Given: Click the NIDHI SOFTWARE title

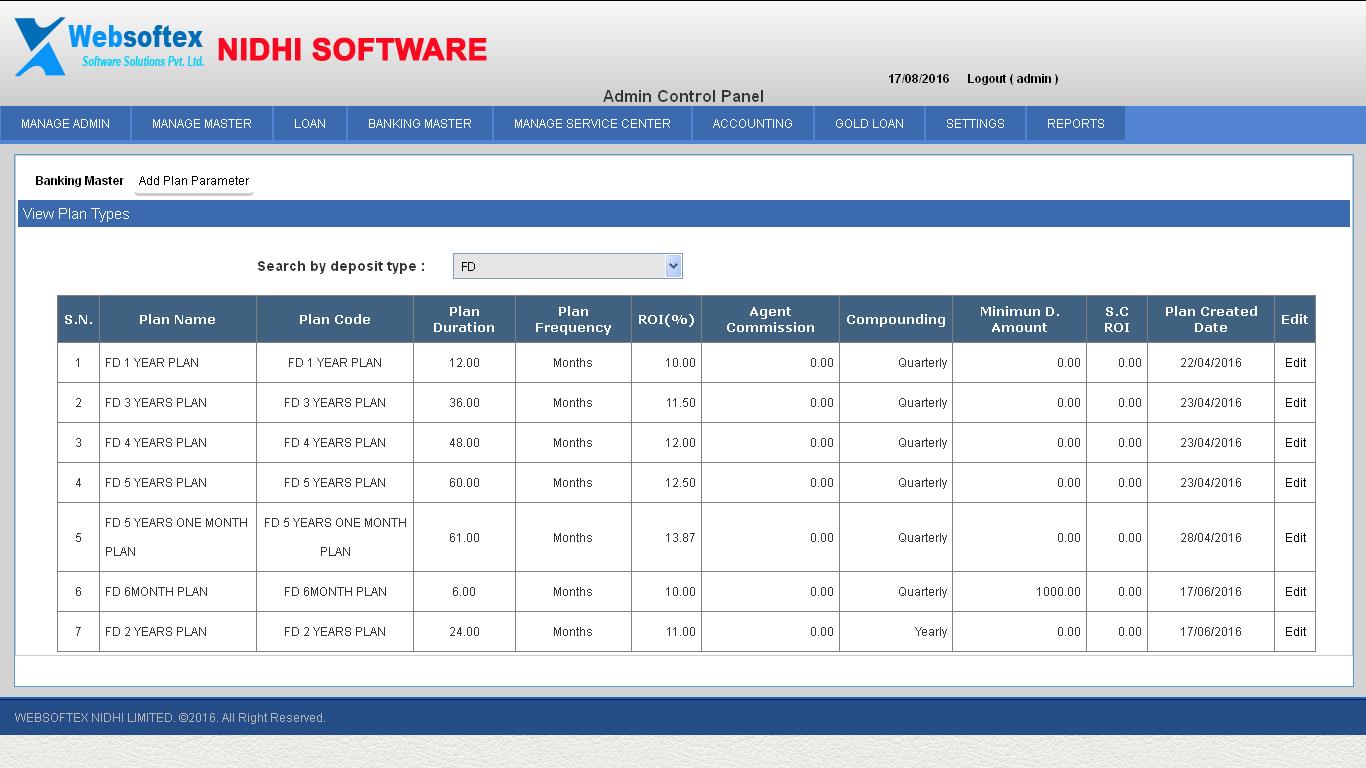Looking at the screenshot, I should 352,50.
